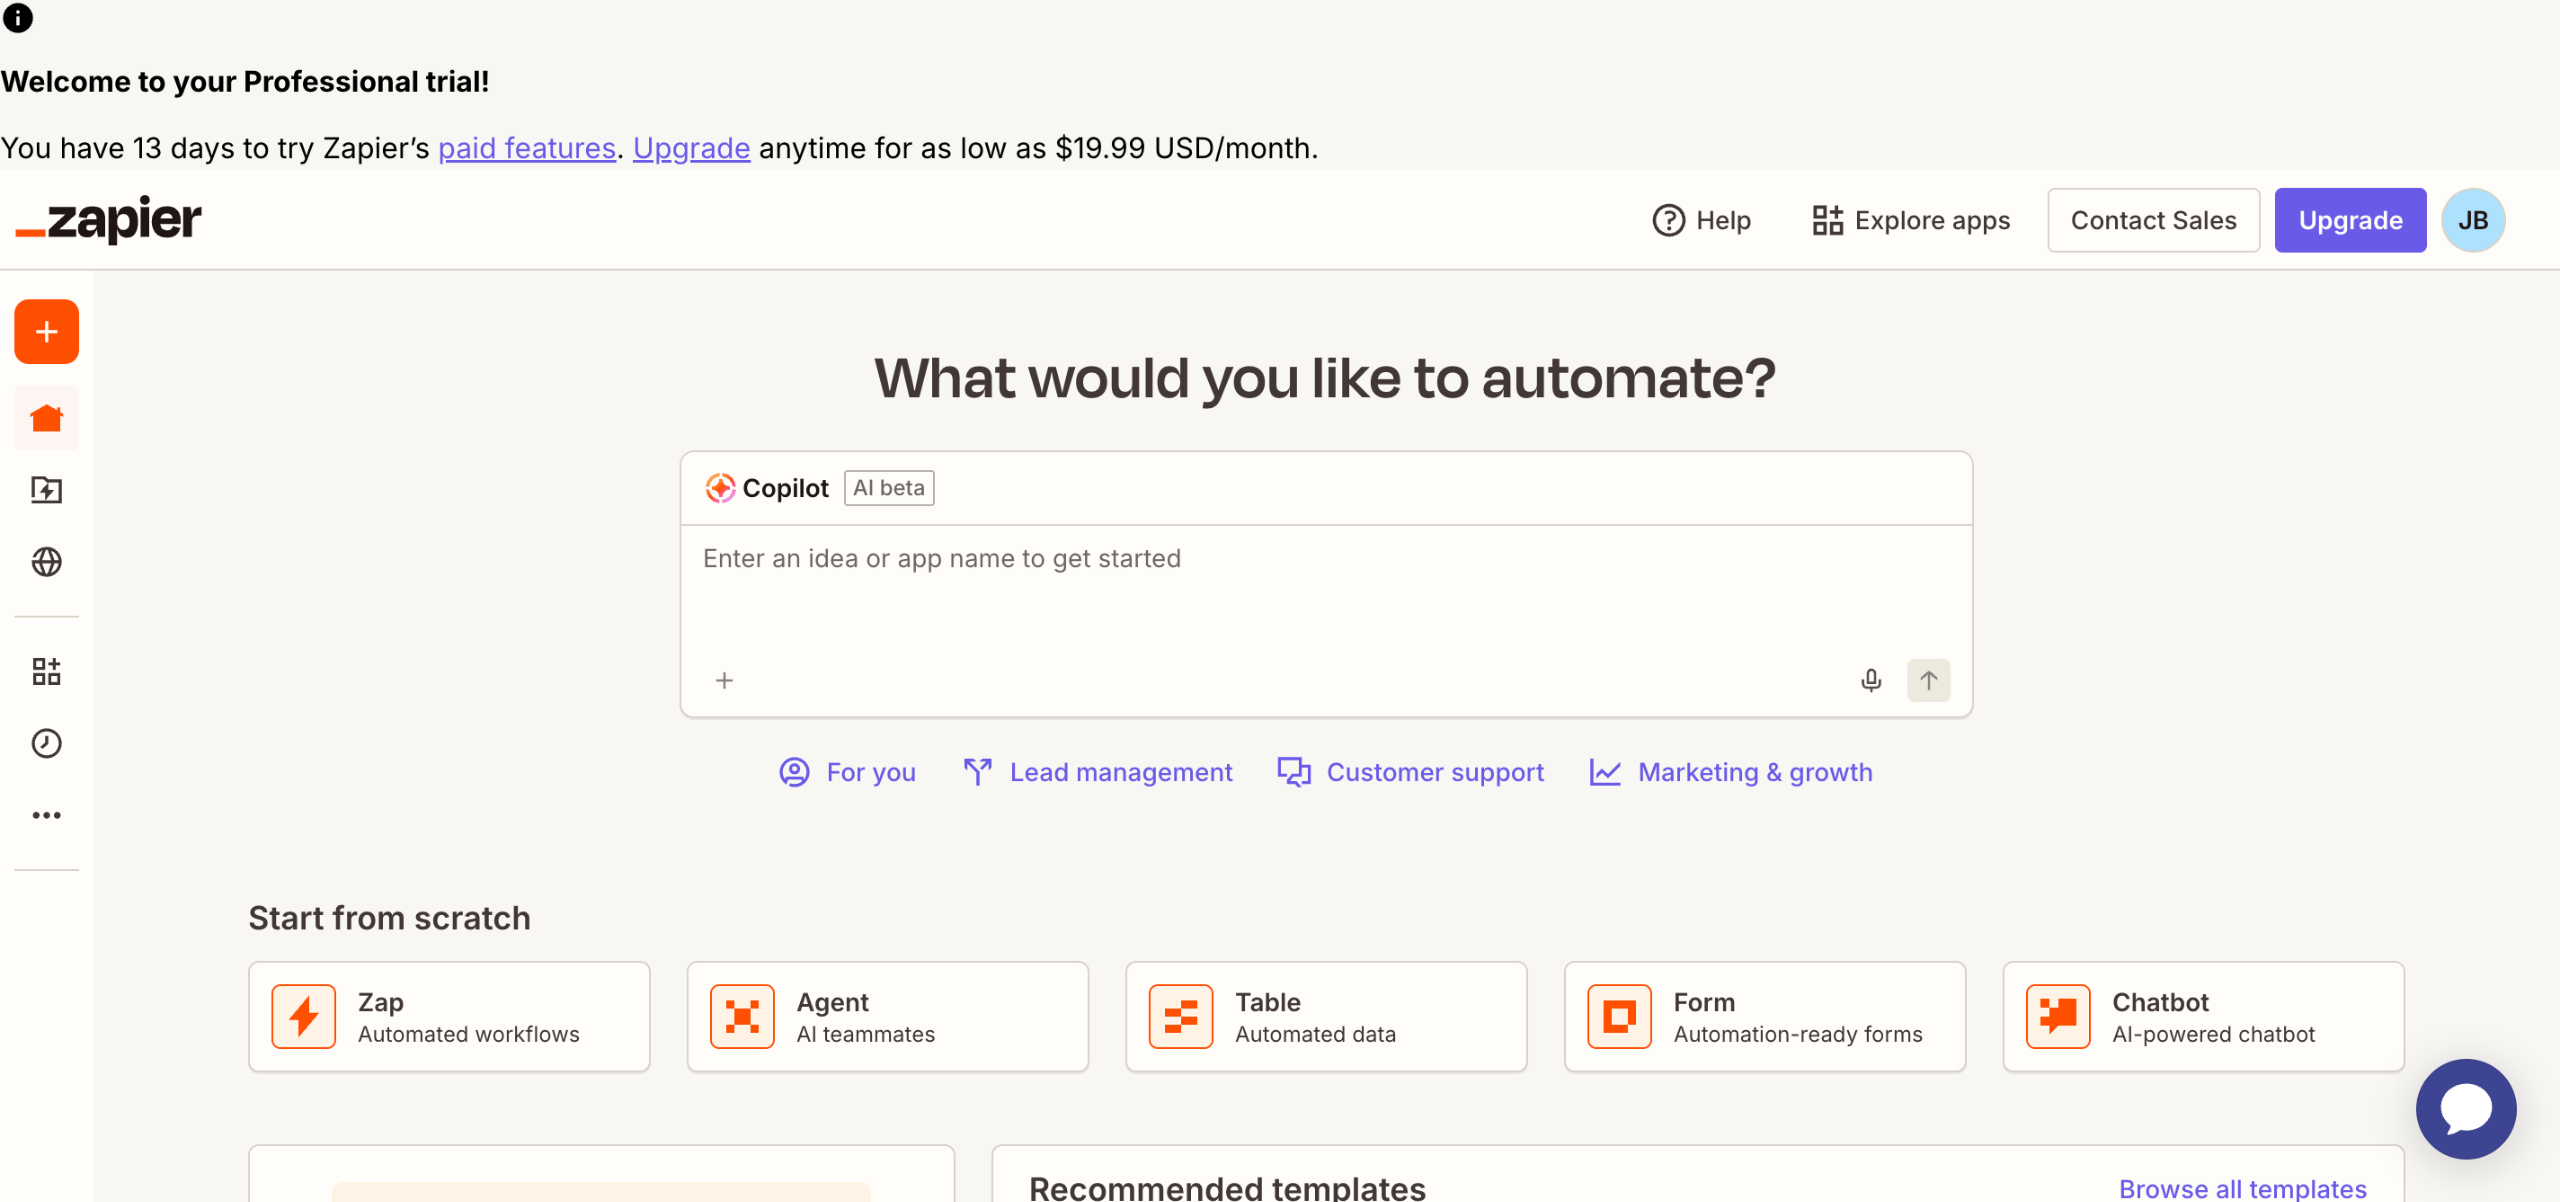Click the purple Upgrade button

coord(2350,220)
